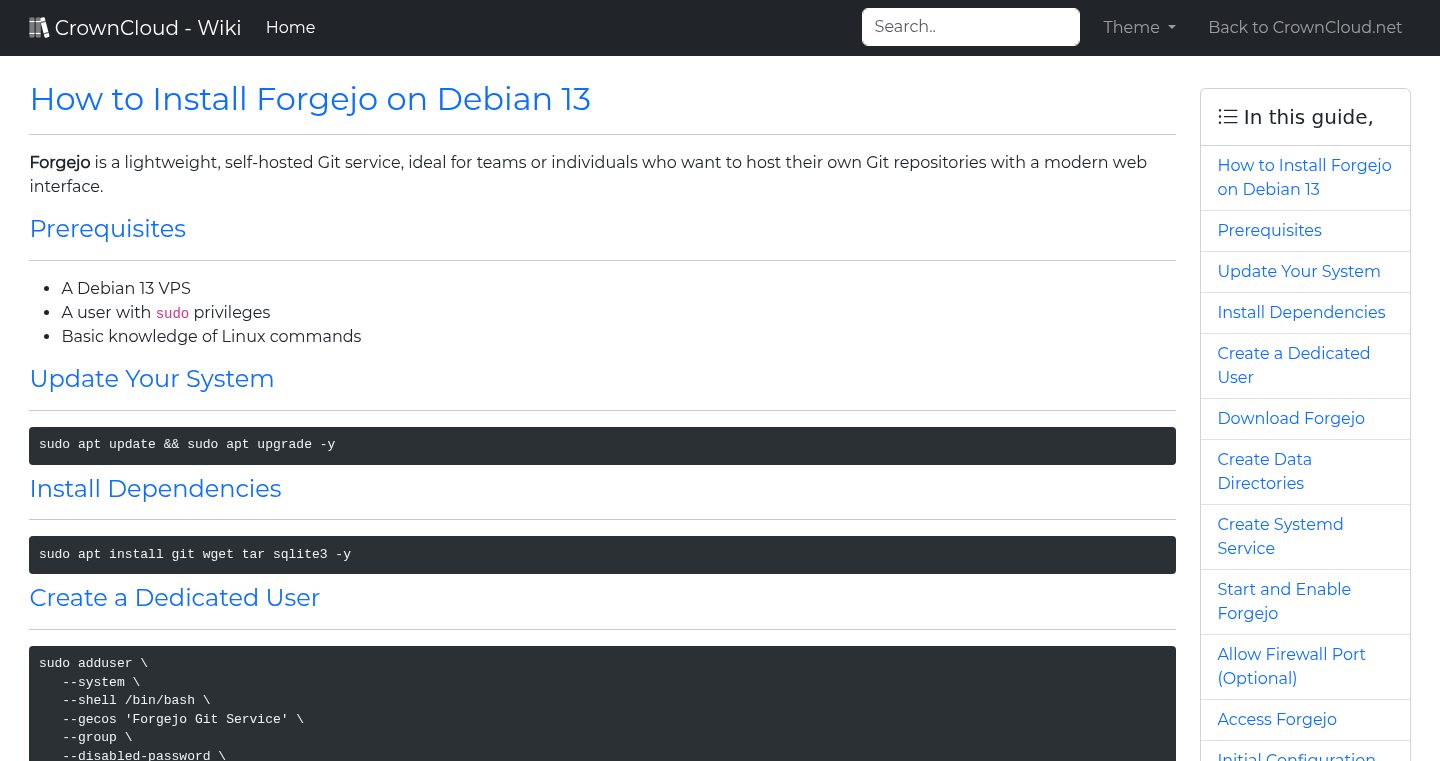Image resolution: width=1440 pixels, height=761 pixels.
Task: Click the CrownCloud logo icon
Action: click(x=39, y=26)
